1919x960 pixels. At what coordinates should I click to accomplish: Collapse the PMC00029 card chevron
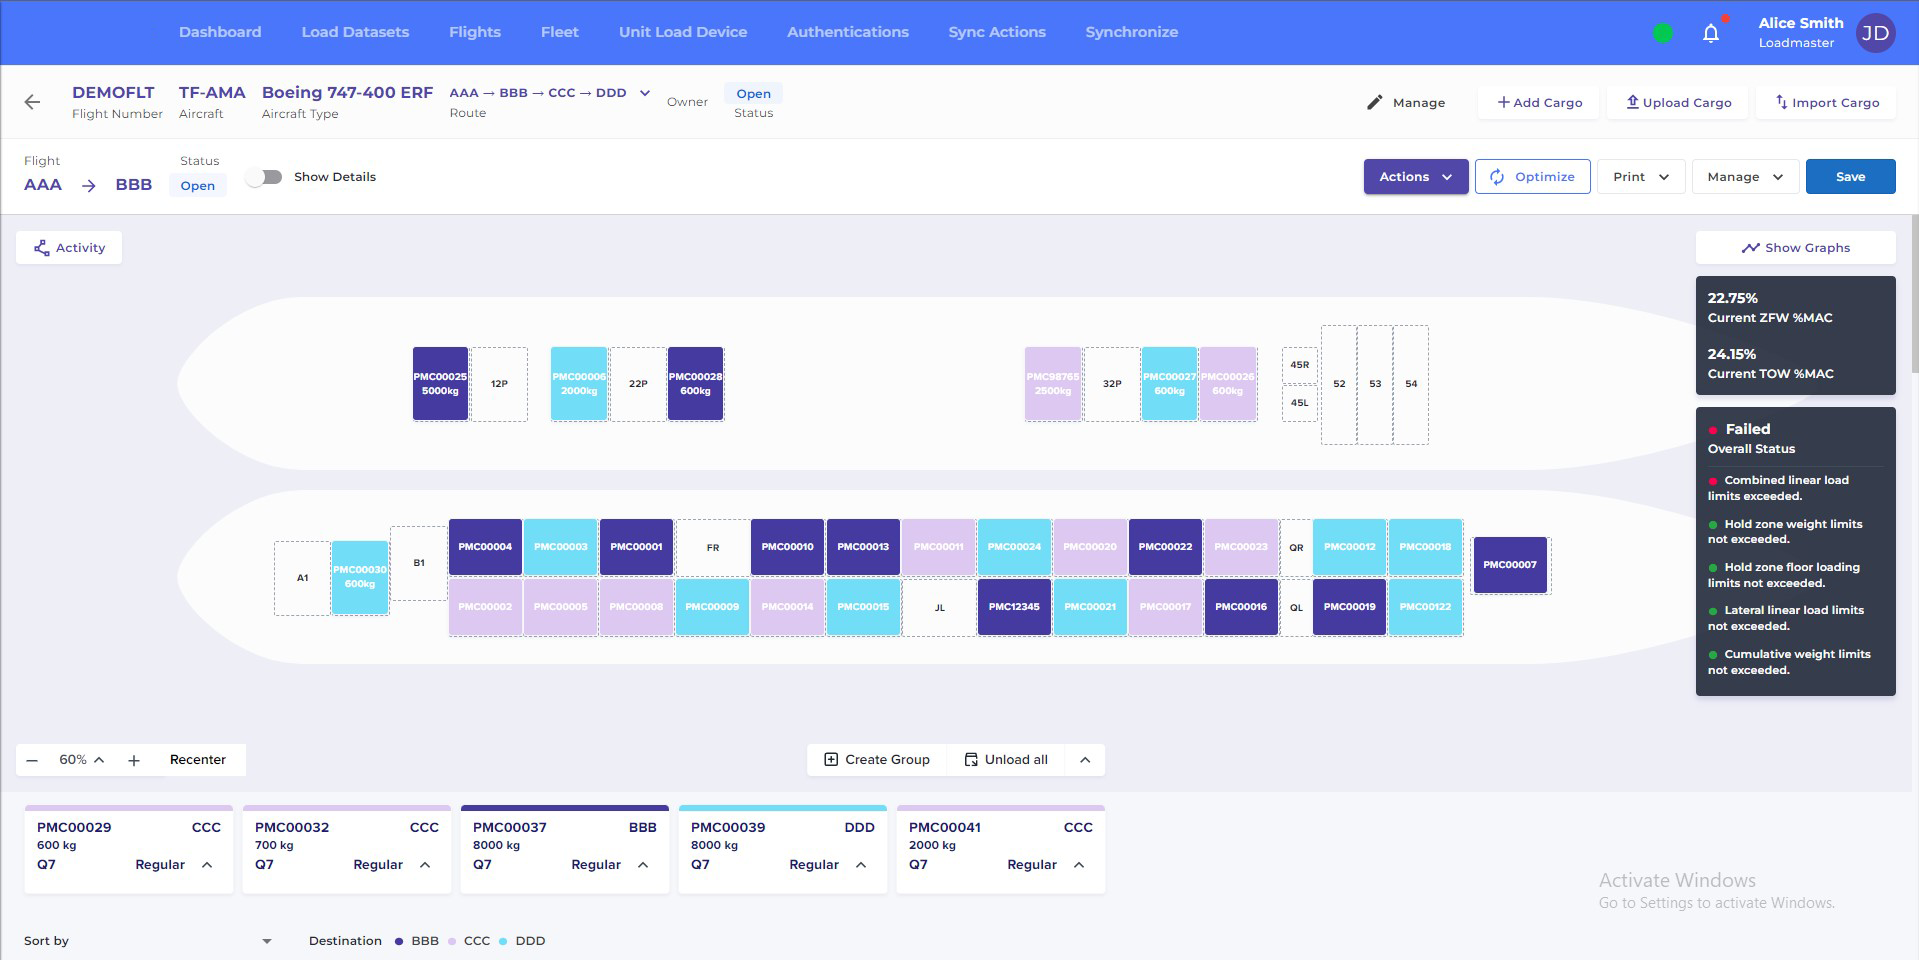pyautogui.click(x=207, y=865)
